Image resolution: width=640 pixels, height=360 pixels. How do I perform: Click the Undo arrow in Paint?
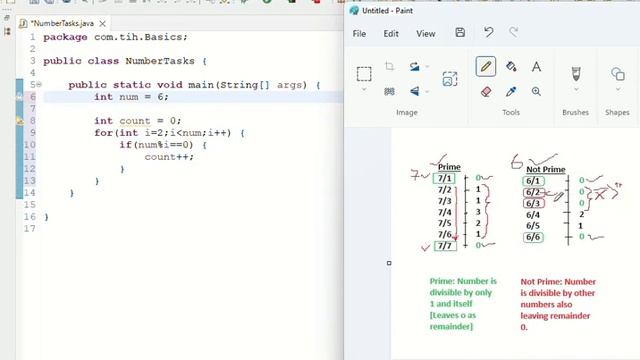489,32
